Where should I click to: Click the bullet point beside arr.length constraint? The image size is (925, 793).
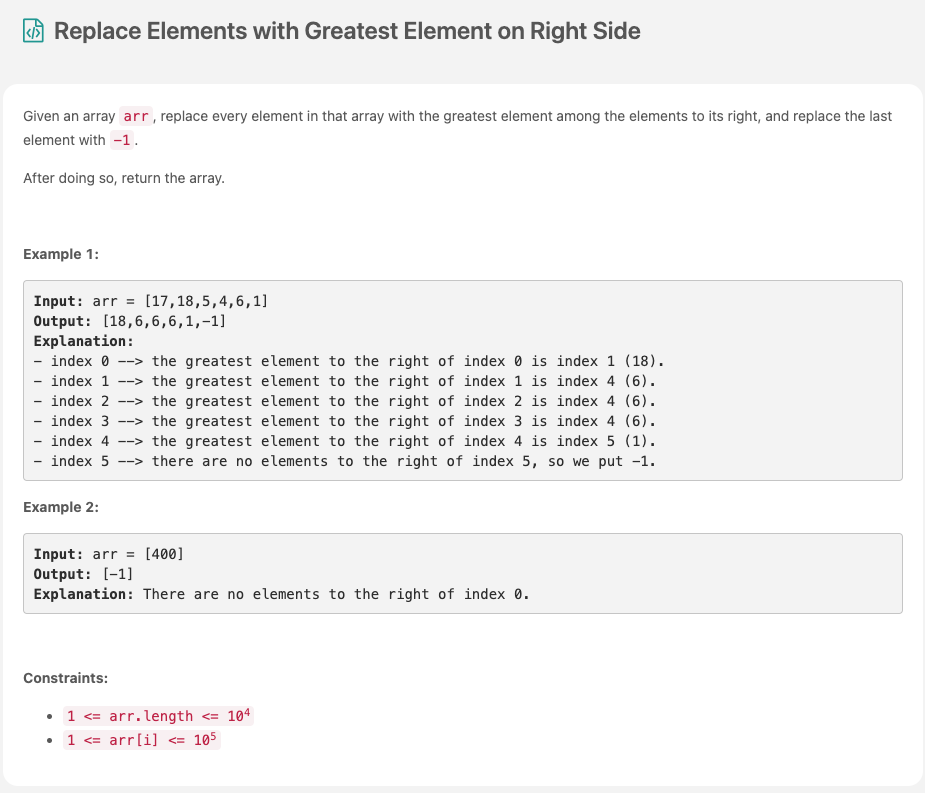pyautogui.click(x=49, y=716)
